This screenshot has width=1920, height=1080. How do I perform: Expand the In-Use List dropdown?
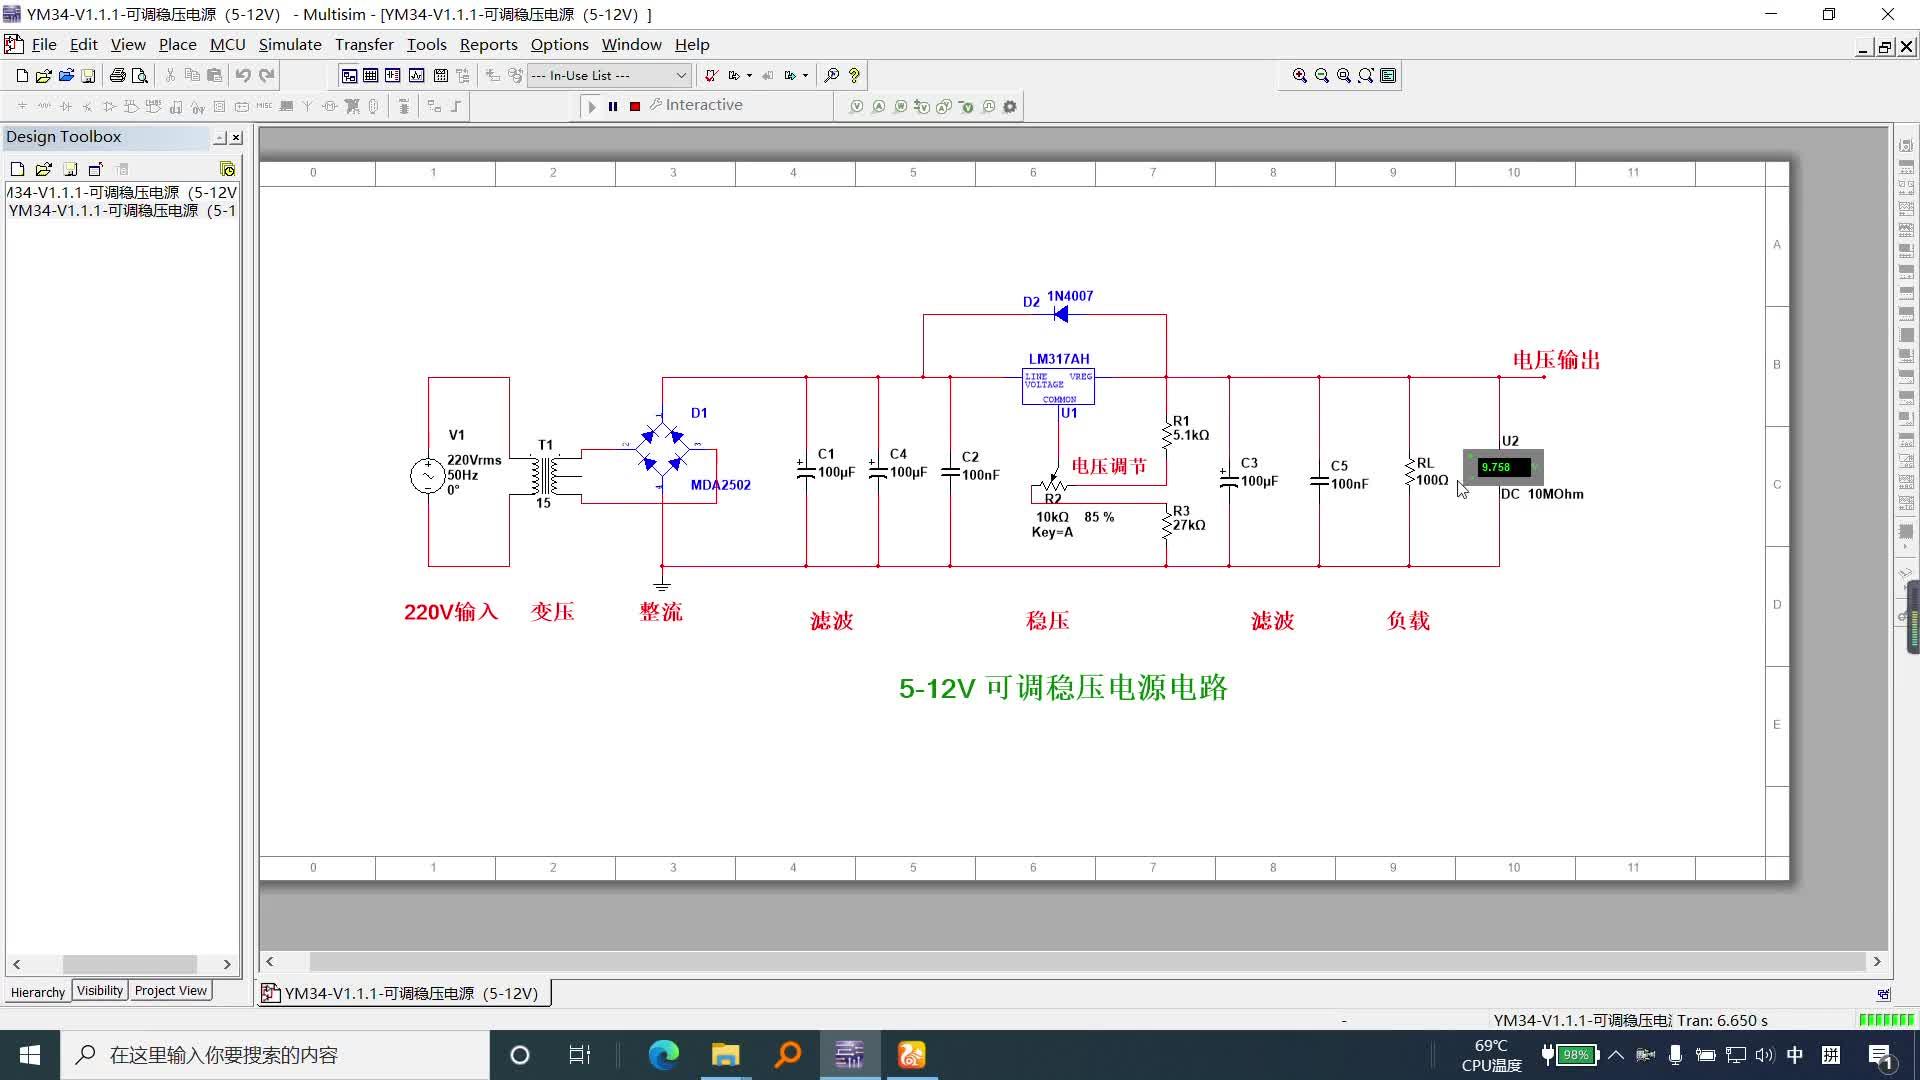tap(681, 75)
